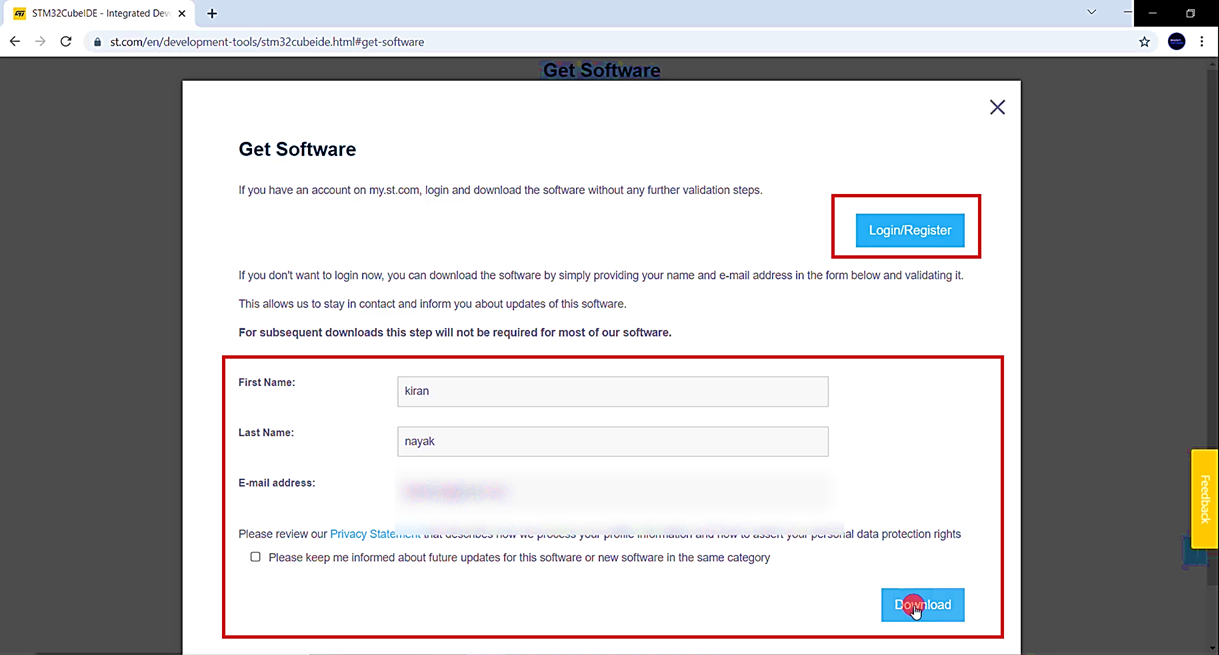1219x655 pixels.
Task: Switch to the STM32CubeIDE browser tab
Action: [x=101, y=13]
